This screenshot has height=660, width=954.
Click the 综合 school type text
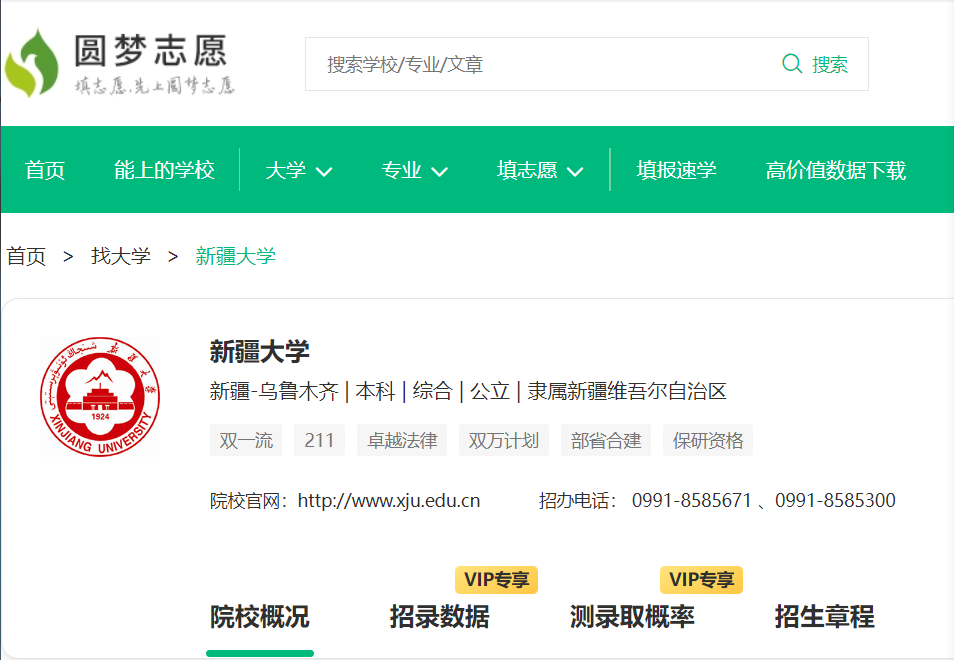(433, 391)
